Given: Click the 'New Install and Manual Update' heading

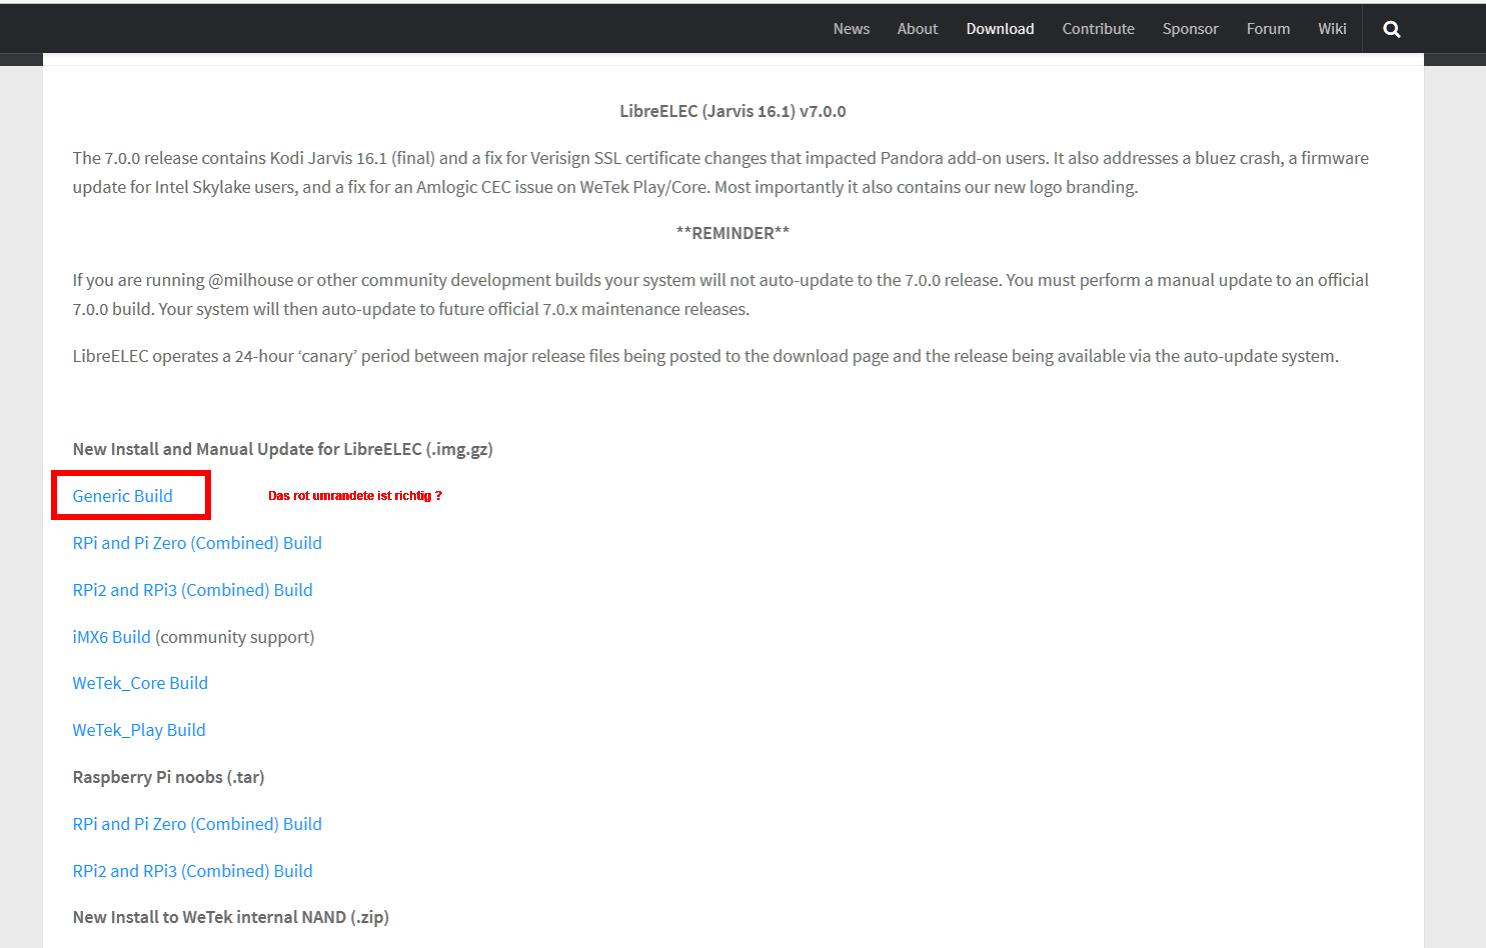Looking at the screenshot, I should [282, 449].
